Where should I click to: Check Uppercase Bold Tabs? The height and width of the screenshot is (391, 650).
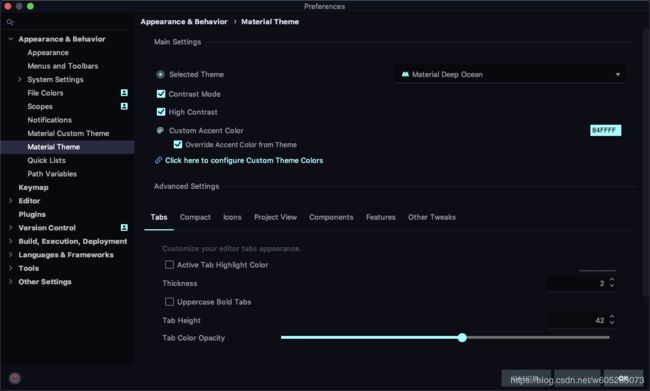[x=169, y=302]
